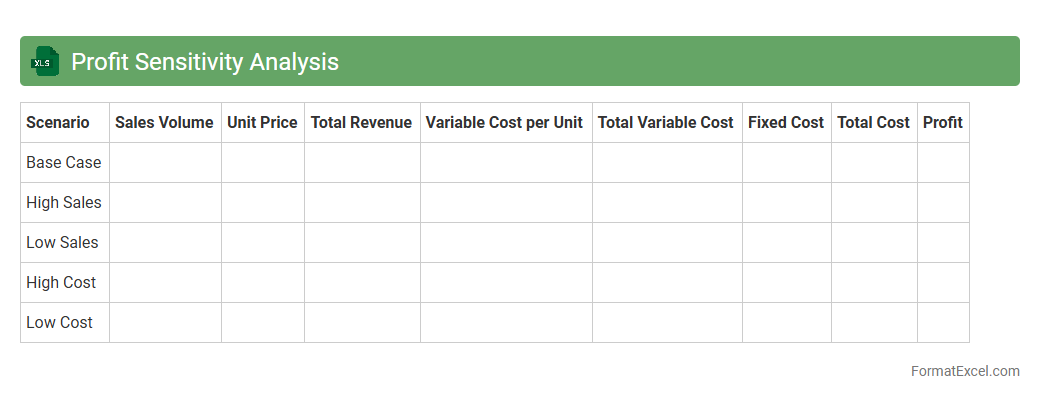
Task: Select the Low Sales row label
Action: pos(62,242)
